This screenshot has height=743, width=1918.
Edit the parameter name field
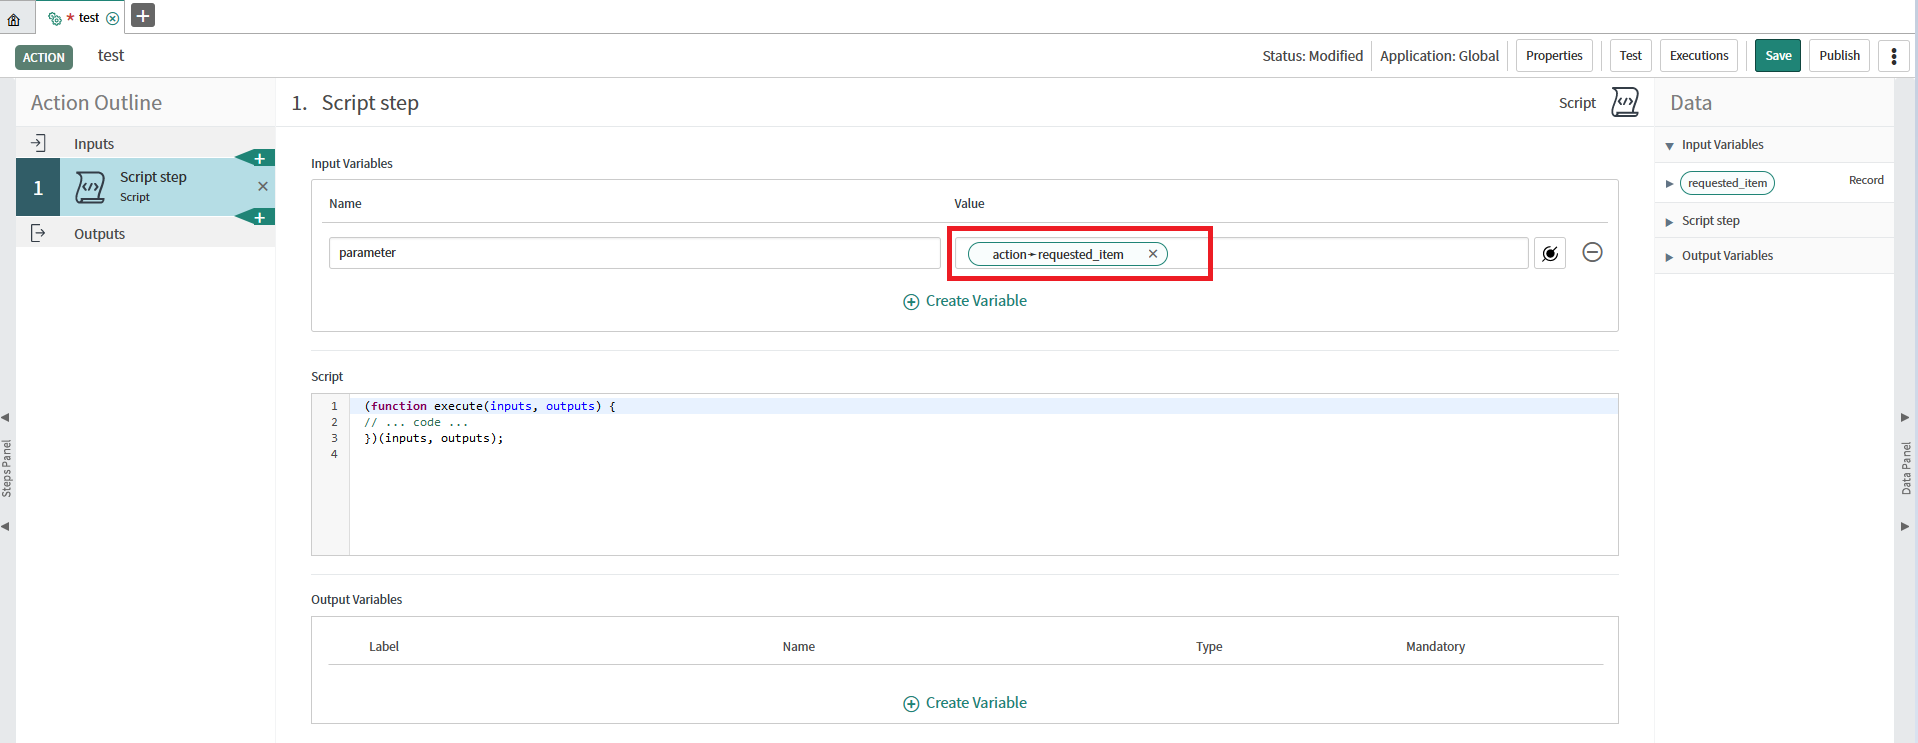click(634, 253)
